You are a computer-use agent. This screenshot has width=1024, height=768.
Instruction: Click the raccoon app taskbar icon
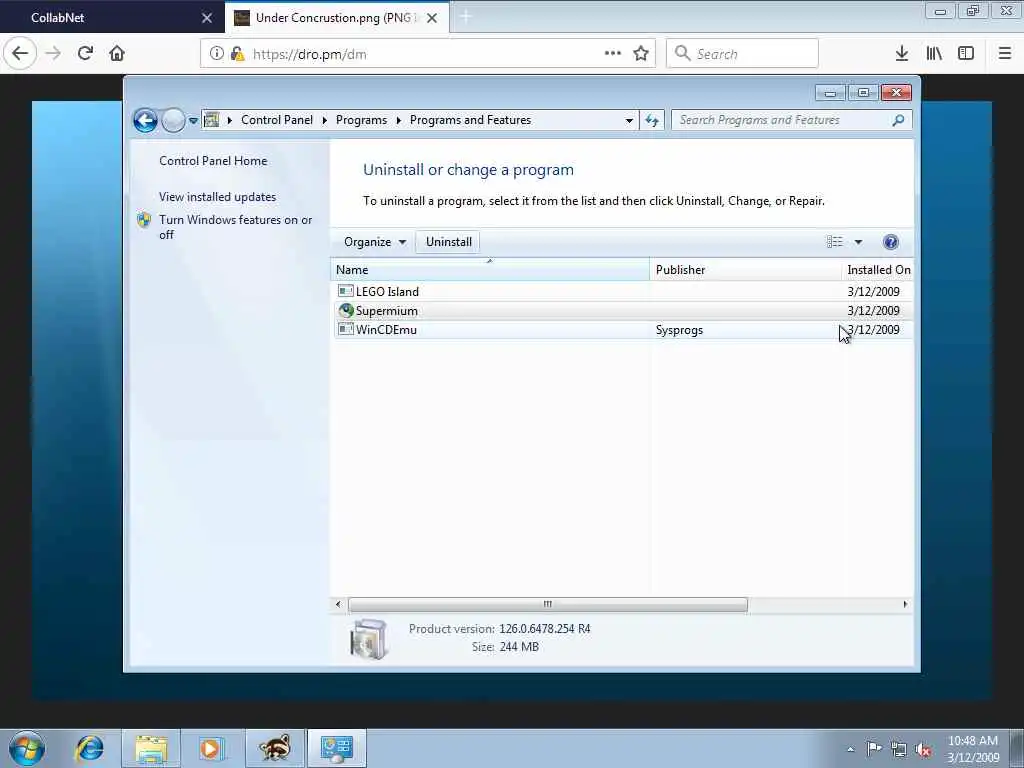274,748
